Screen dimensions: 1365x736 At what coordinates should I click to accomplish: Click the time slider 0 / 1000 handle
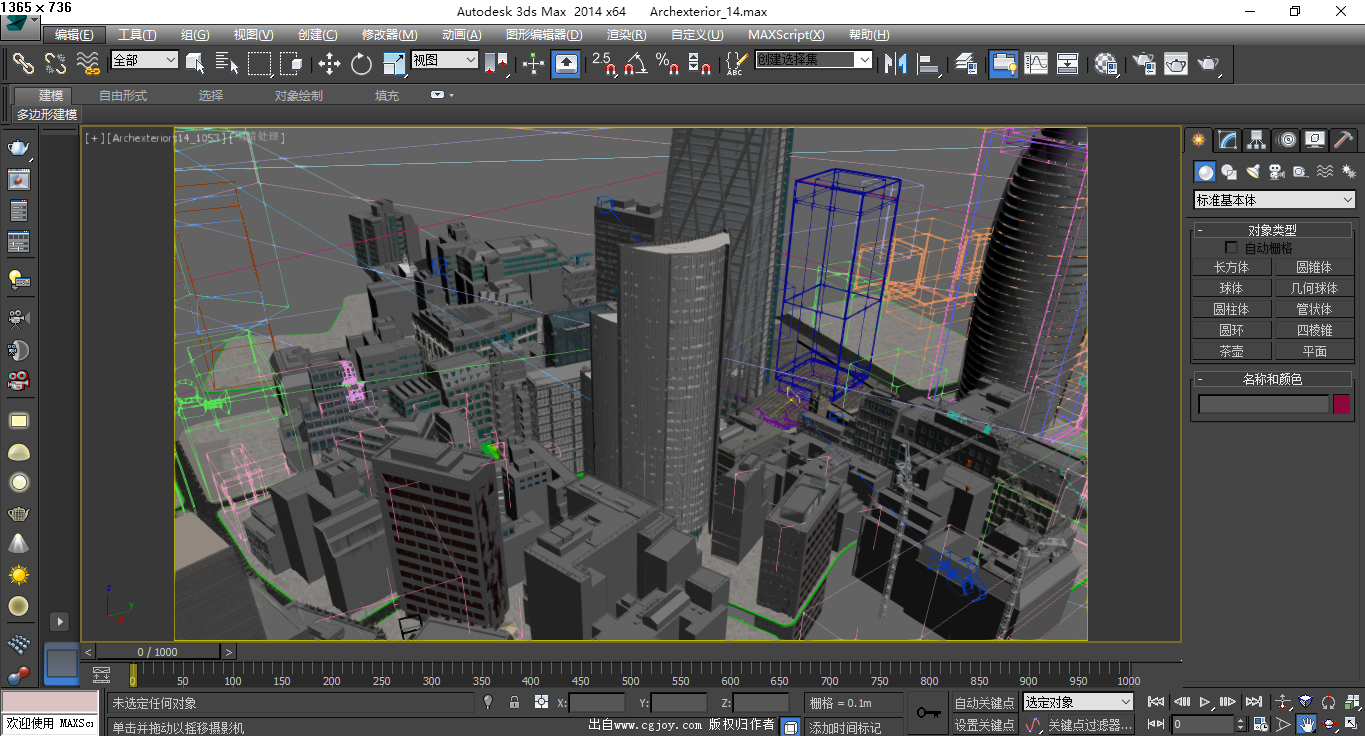(159, 652)
